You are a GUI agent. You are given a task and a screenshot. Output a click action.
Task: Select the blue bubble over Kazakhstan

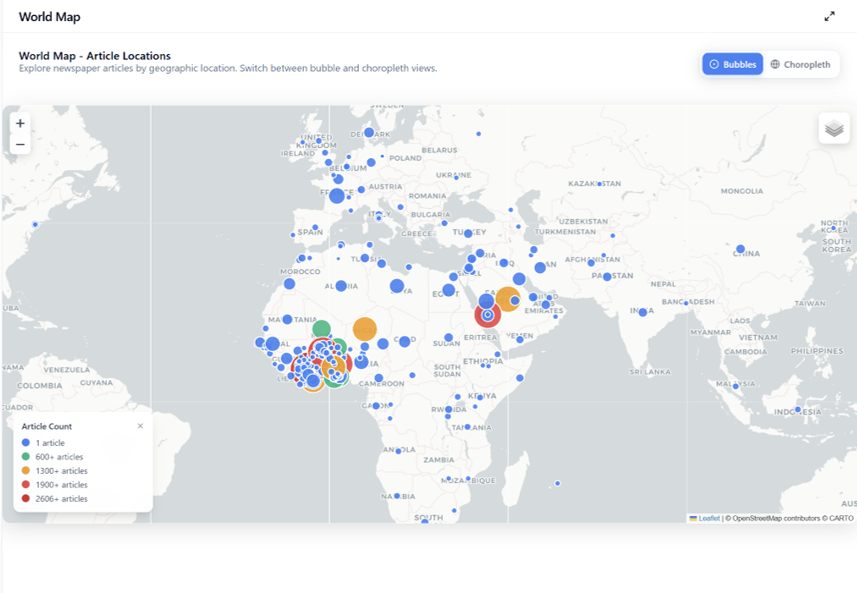click(x=599, y=184)
